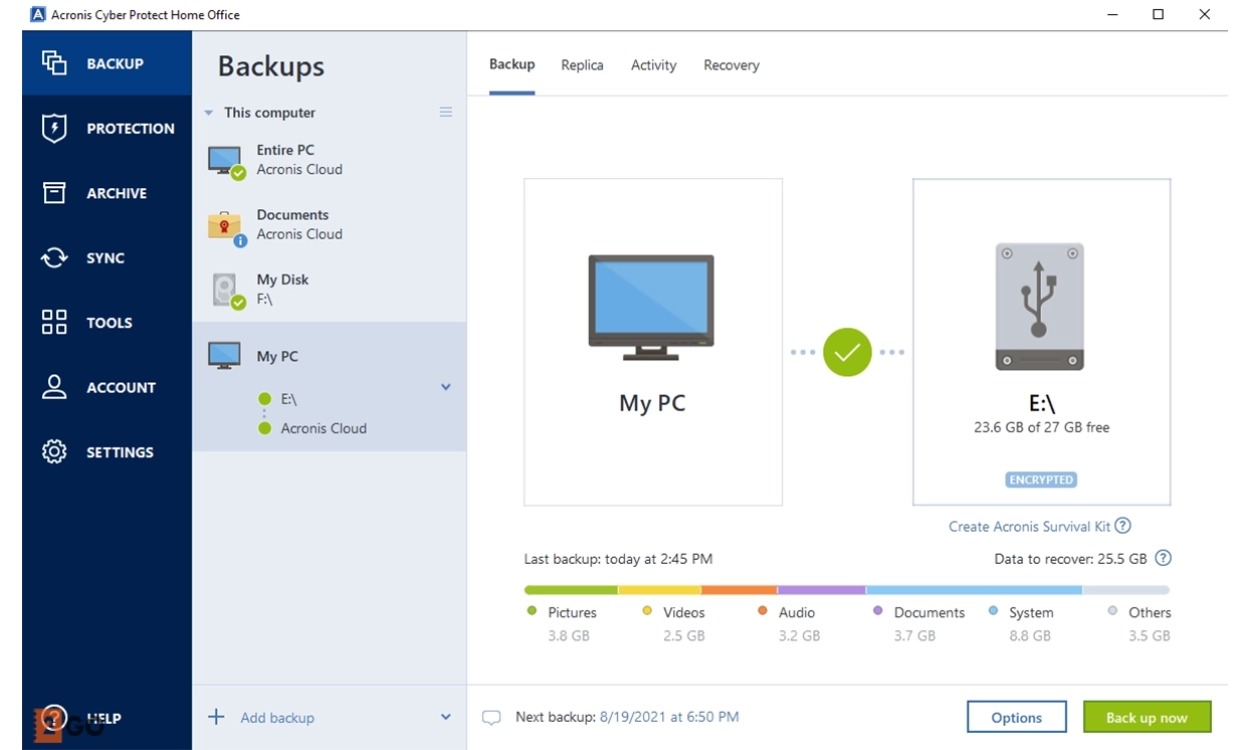The height and width of the screenshot is (750, 1250).
Task: Collapse the My PC backup destinations chevron
Action: pos(446,387)
